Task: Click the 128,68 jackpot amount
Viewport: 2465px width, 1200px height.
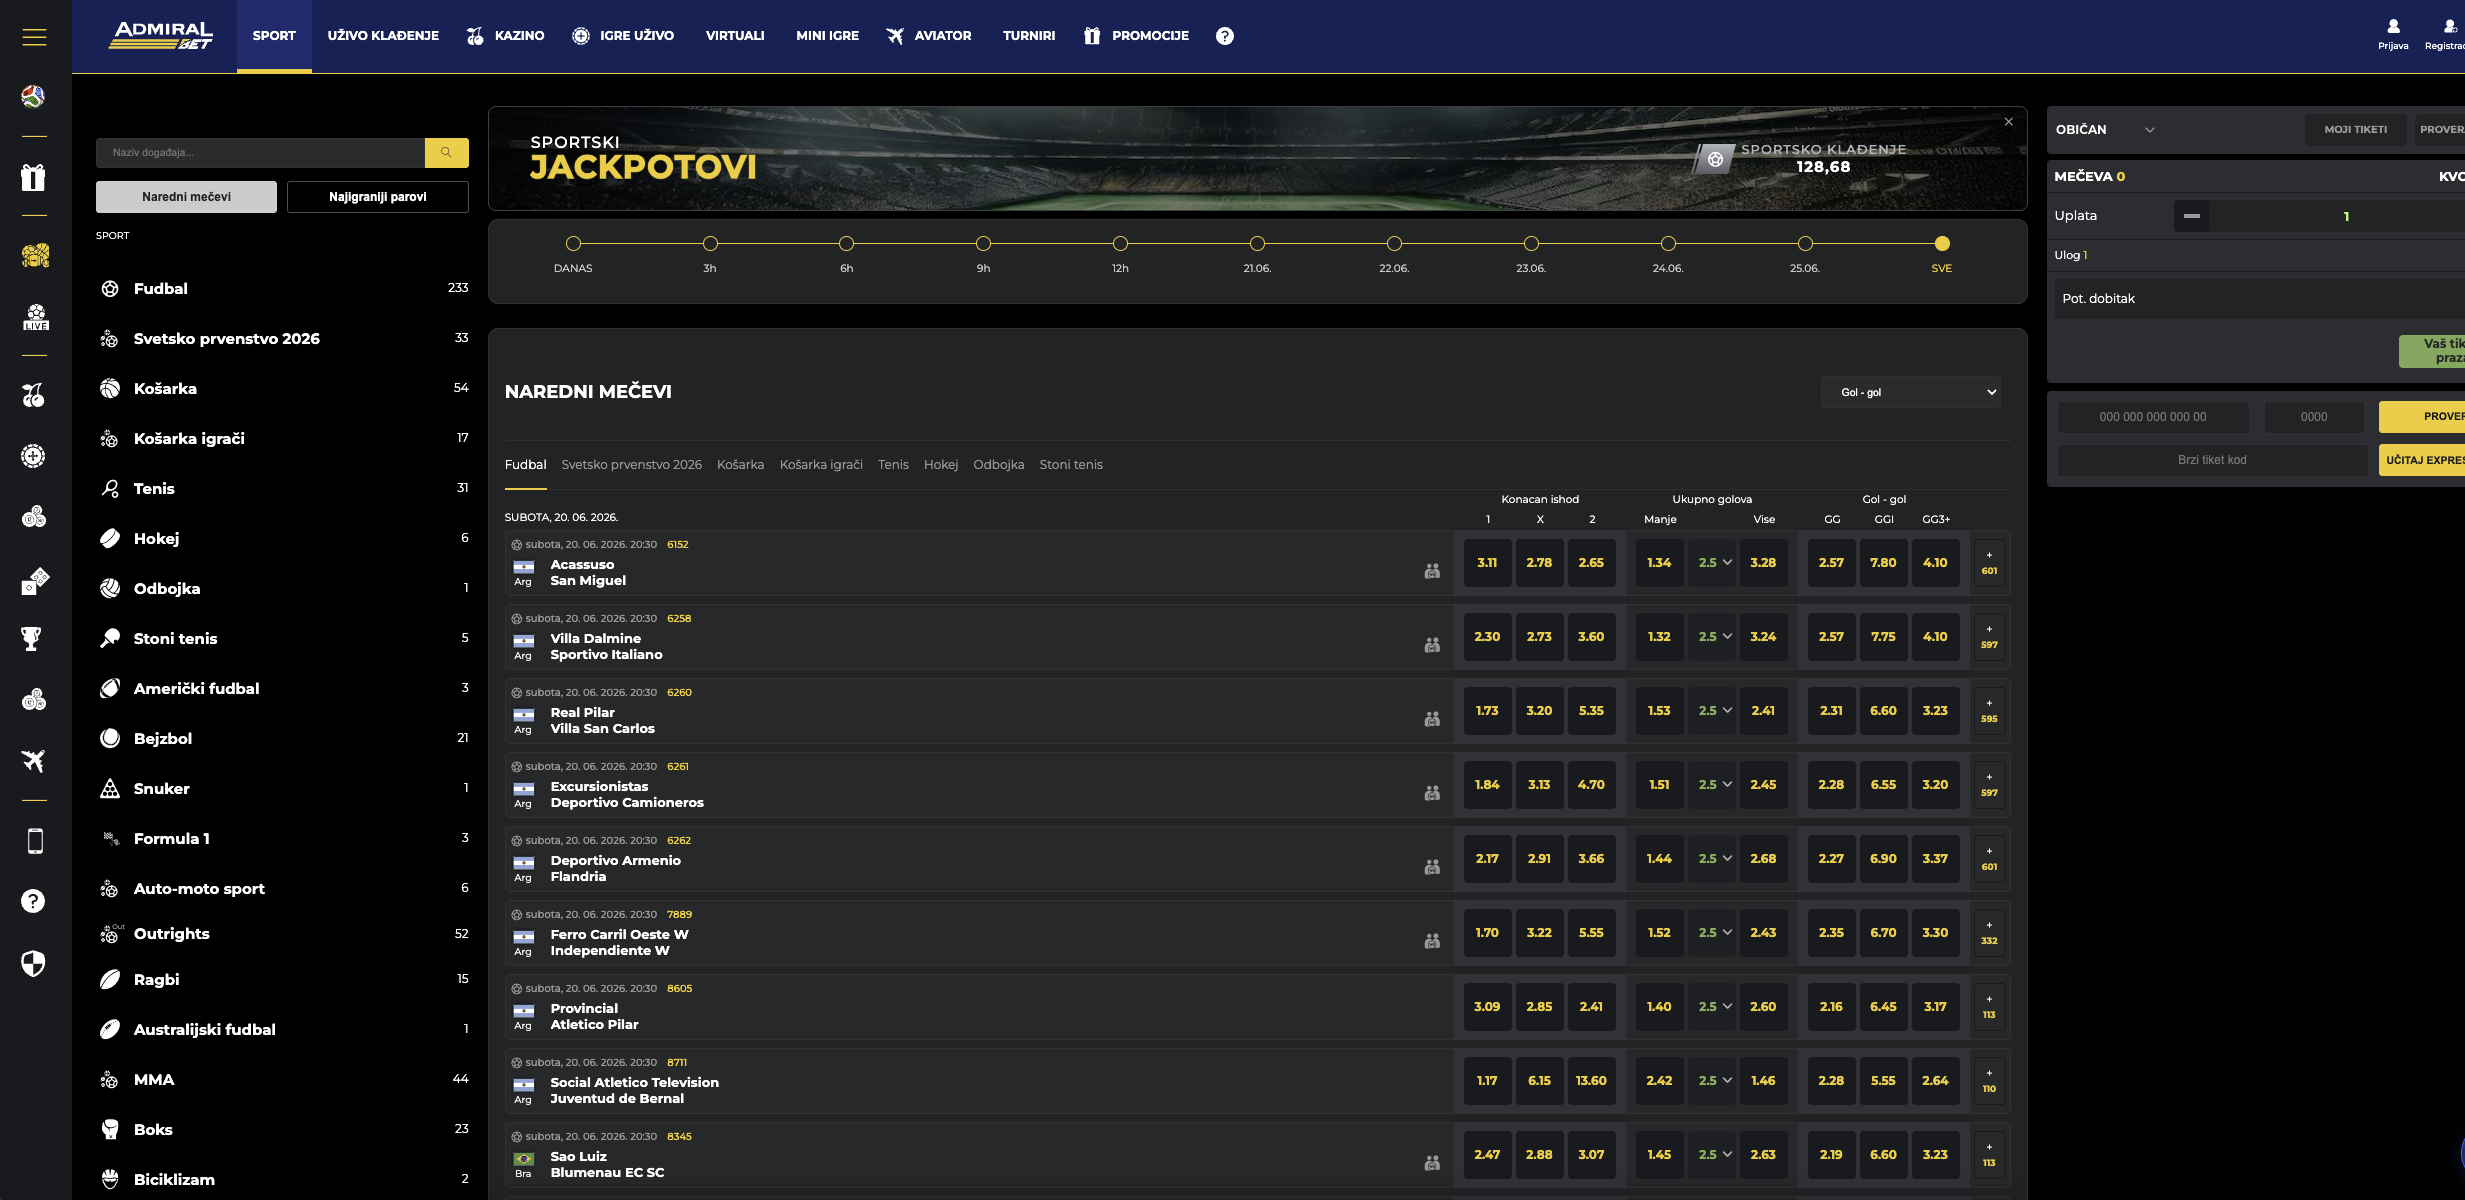Action: pyautogui.click(x=1823, y=167)
